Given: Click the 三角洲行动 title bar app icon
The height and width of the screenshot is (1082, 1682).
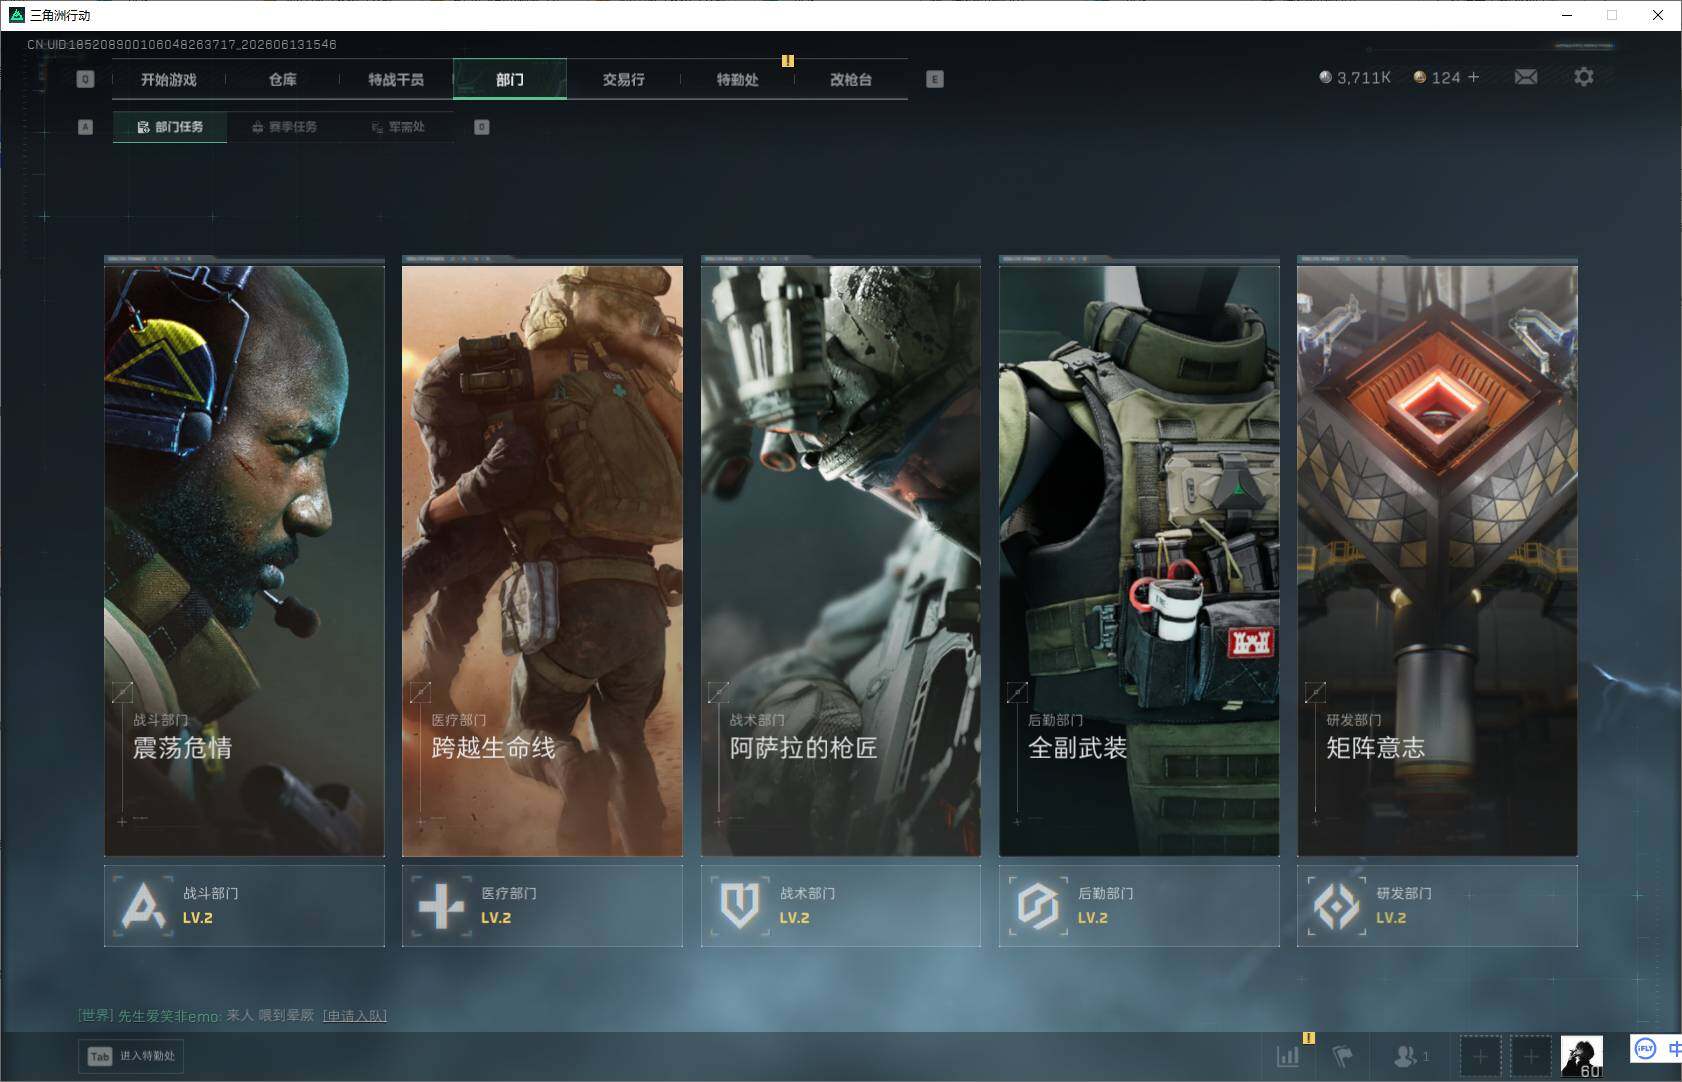Looking at the screenshot, I should click(x=16, y=15).
